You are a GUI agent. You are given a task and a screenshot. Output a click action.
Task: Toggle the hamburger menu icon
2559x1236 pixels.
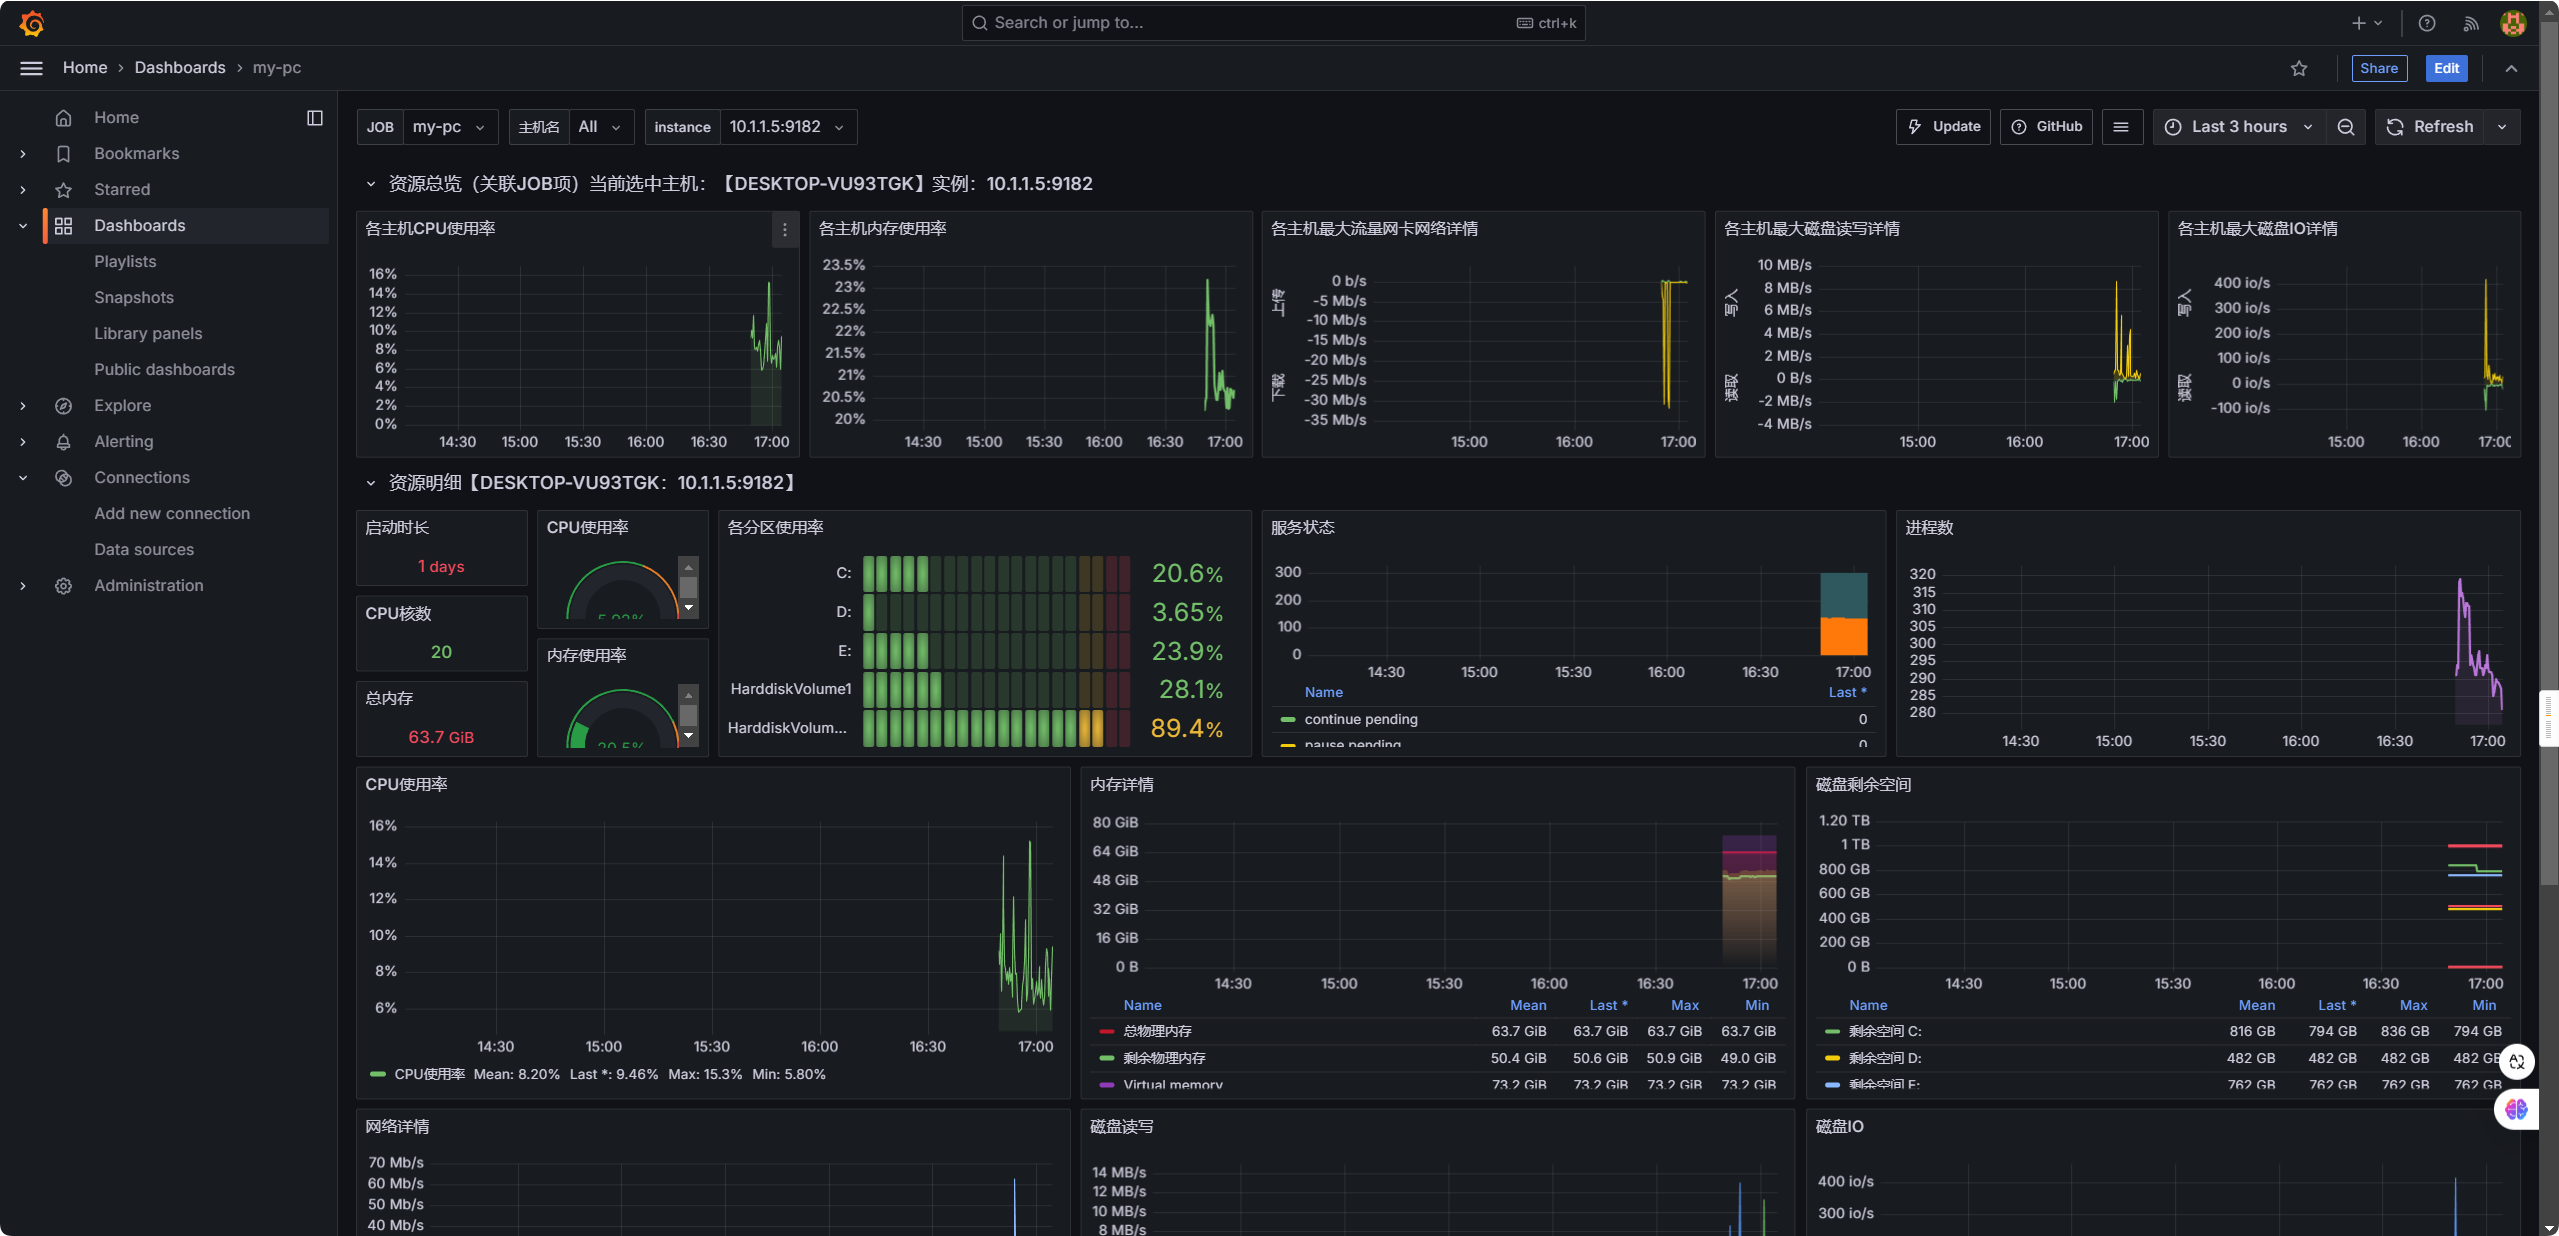pos(31,68)
